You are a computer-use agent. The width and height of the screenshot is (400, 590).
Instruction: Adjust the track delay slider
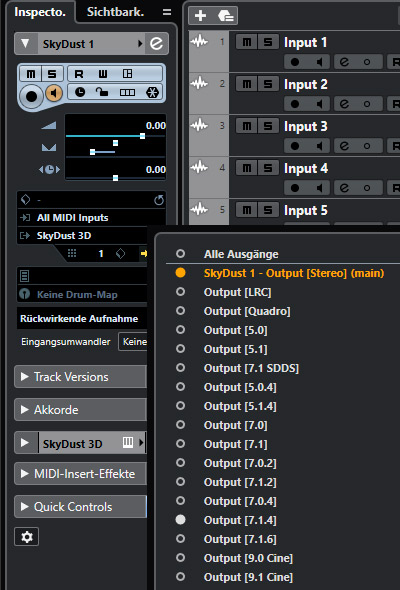(x=116, y=178)
